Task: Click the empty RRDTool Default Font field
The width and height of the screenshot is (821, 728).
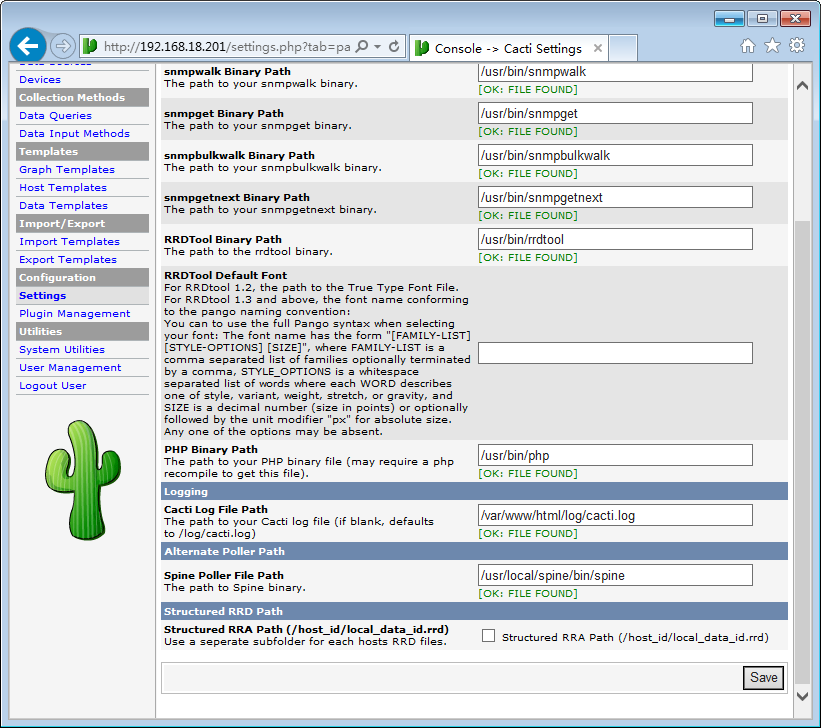Action: (x=615, y=353)
